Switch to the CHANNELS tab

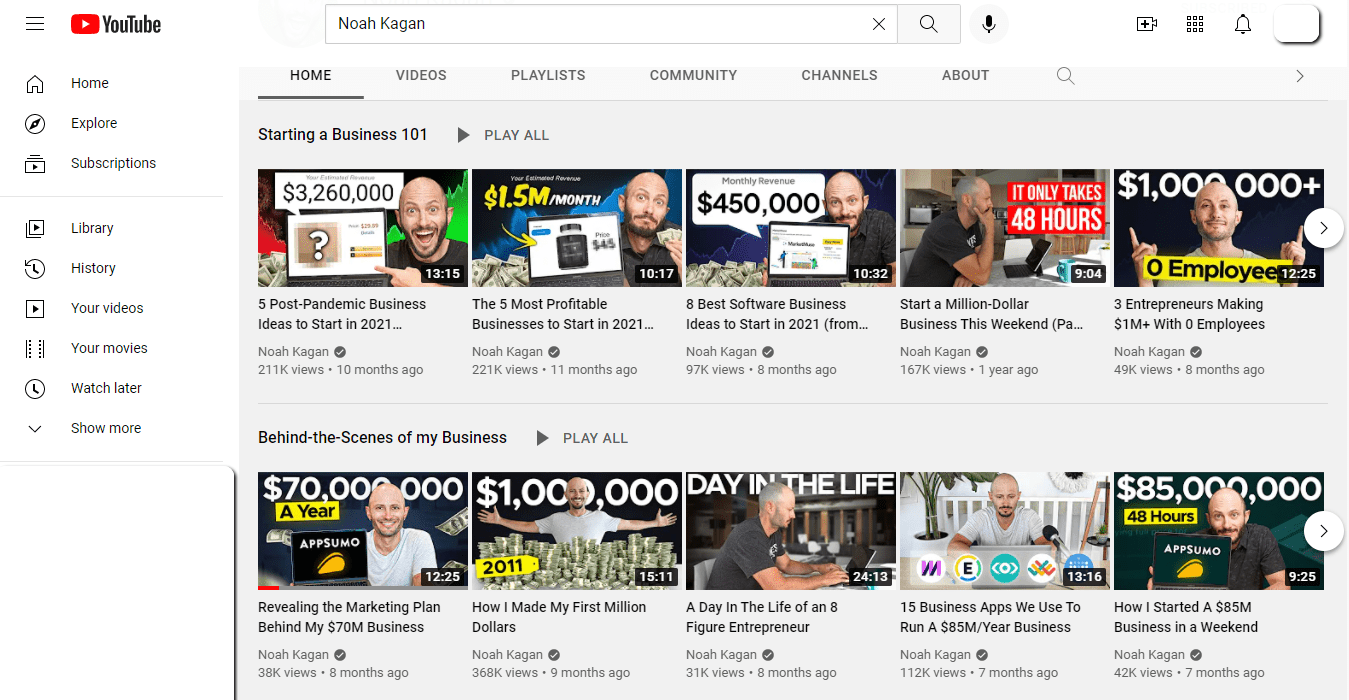tap(839, 75)
